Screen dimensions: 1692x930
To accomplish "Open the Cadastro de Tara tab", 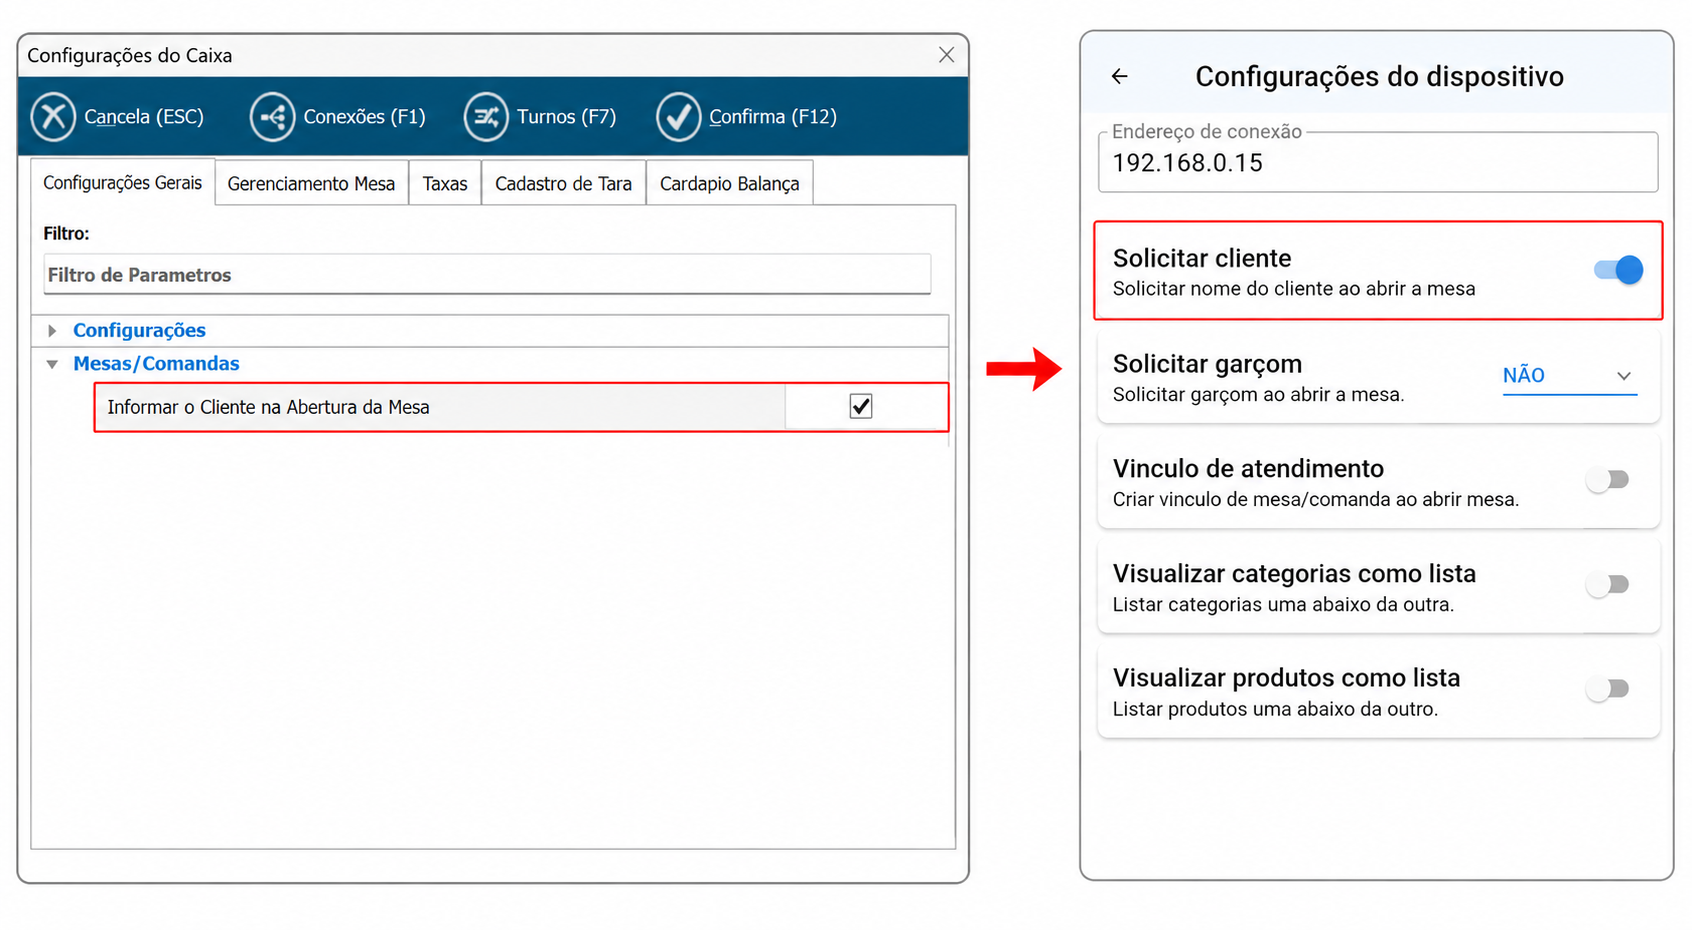I will [x=564, y=184].
